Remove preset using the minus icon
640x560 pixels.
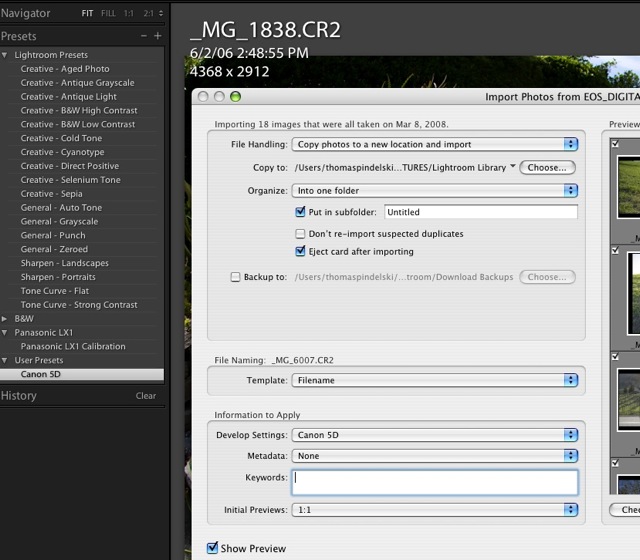(x=144, y=36)
